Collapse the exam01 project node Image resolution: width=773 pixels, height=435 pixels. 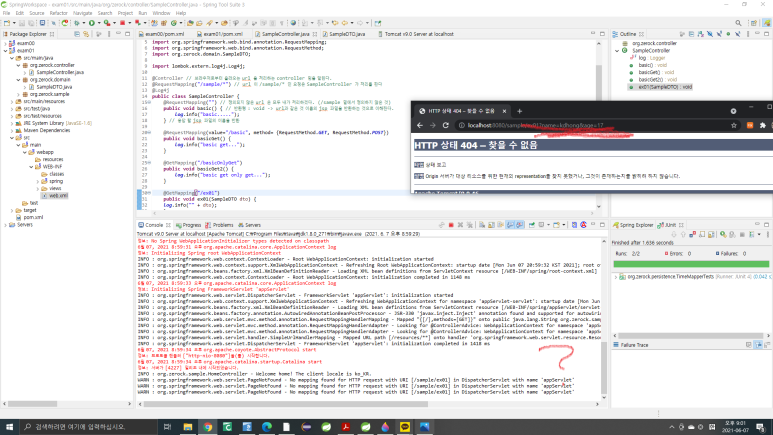tap(6, 50)
